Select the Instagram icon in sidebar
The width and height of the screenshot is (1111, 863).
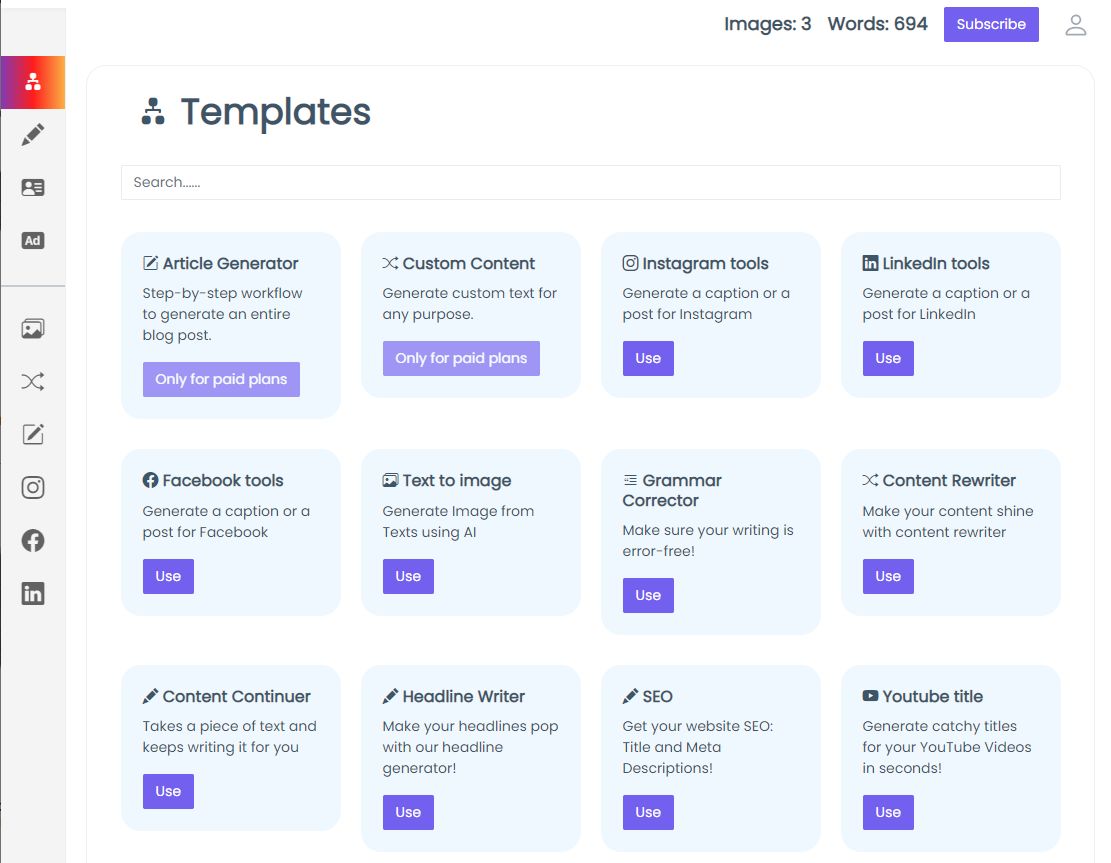(33, 487)
